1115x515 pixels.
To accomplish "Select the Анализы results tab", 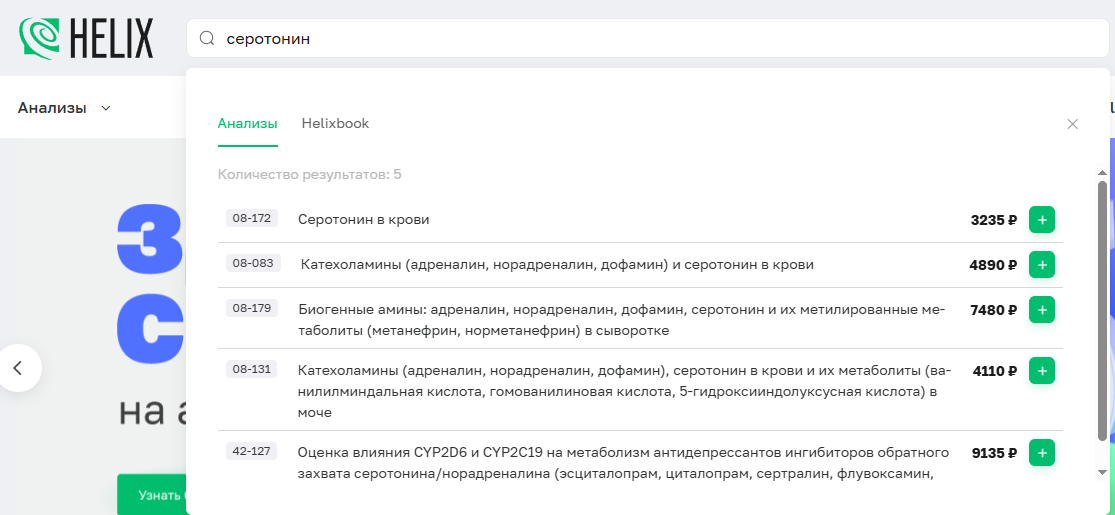I will click(x=247, y=124).
